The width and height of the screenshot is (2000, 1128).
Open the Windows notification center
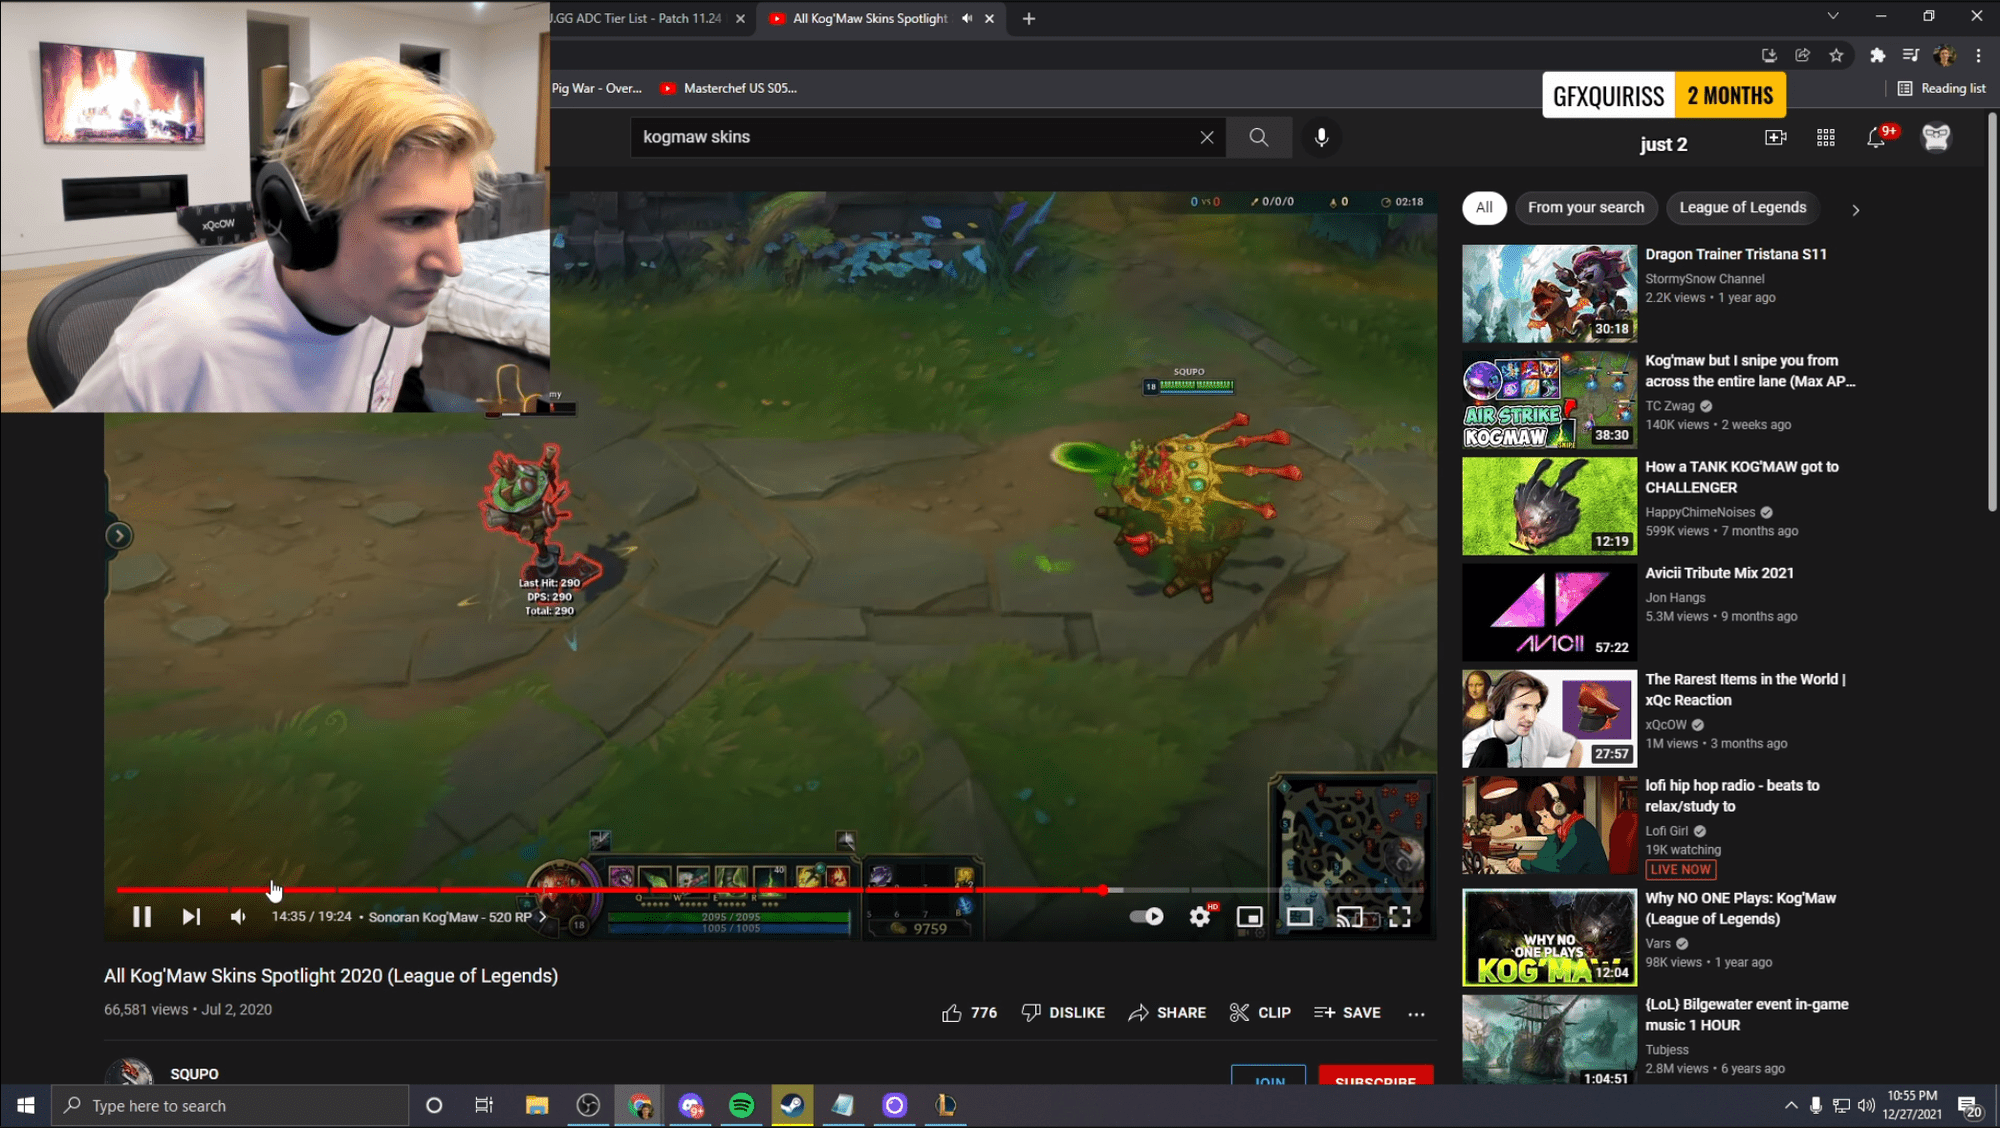point(1969,1106)
